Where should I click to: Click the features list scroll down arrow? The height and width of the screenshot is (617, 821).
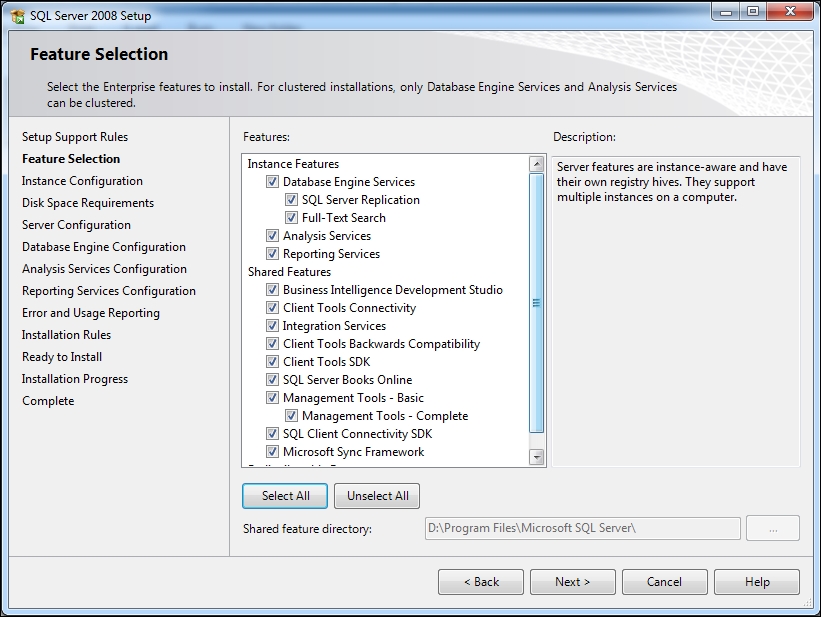pyautogui.click(x=537, y=457)
